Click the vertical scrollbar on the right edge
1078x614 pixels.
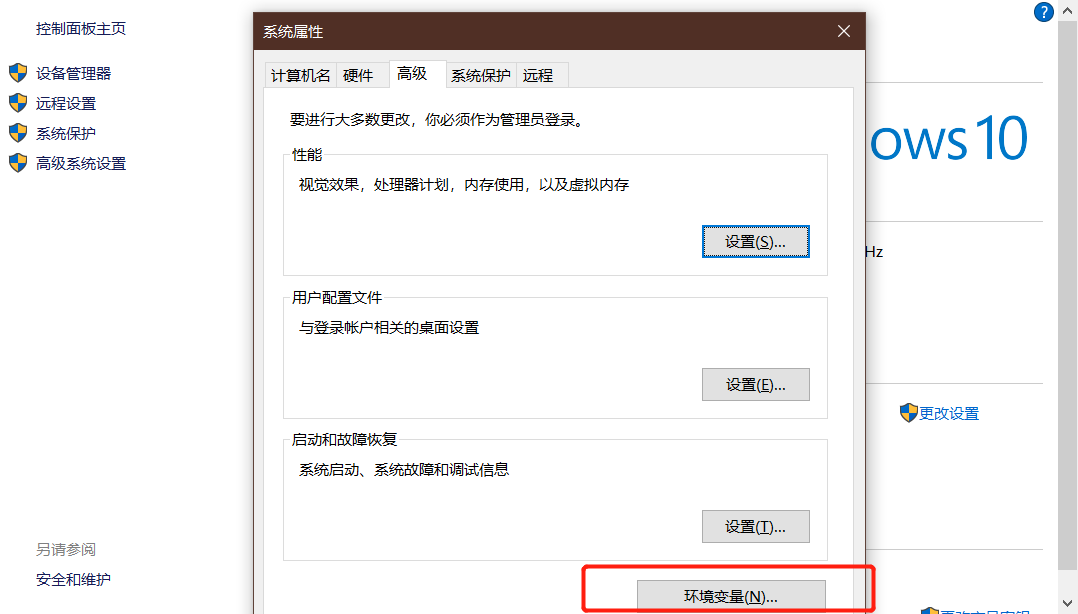pyautogui.click(x=1069, y=300)
